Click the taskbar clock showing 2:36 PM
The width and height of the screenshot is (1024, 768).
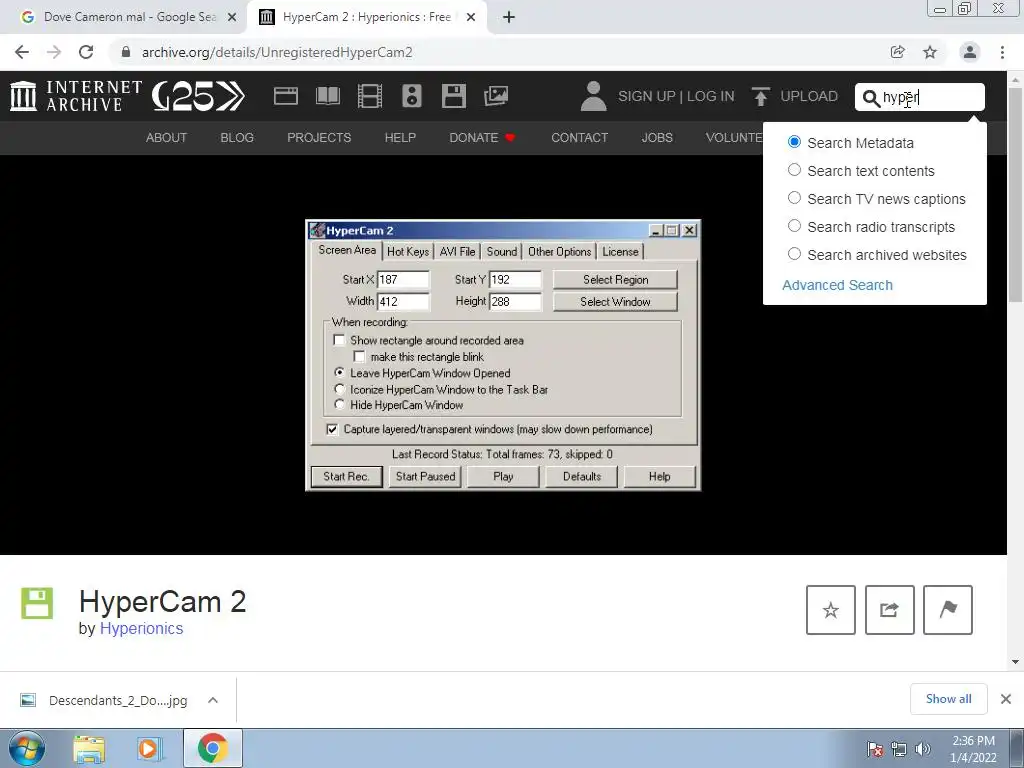[973, 749]
